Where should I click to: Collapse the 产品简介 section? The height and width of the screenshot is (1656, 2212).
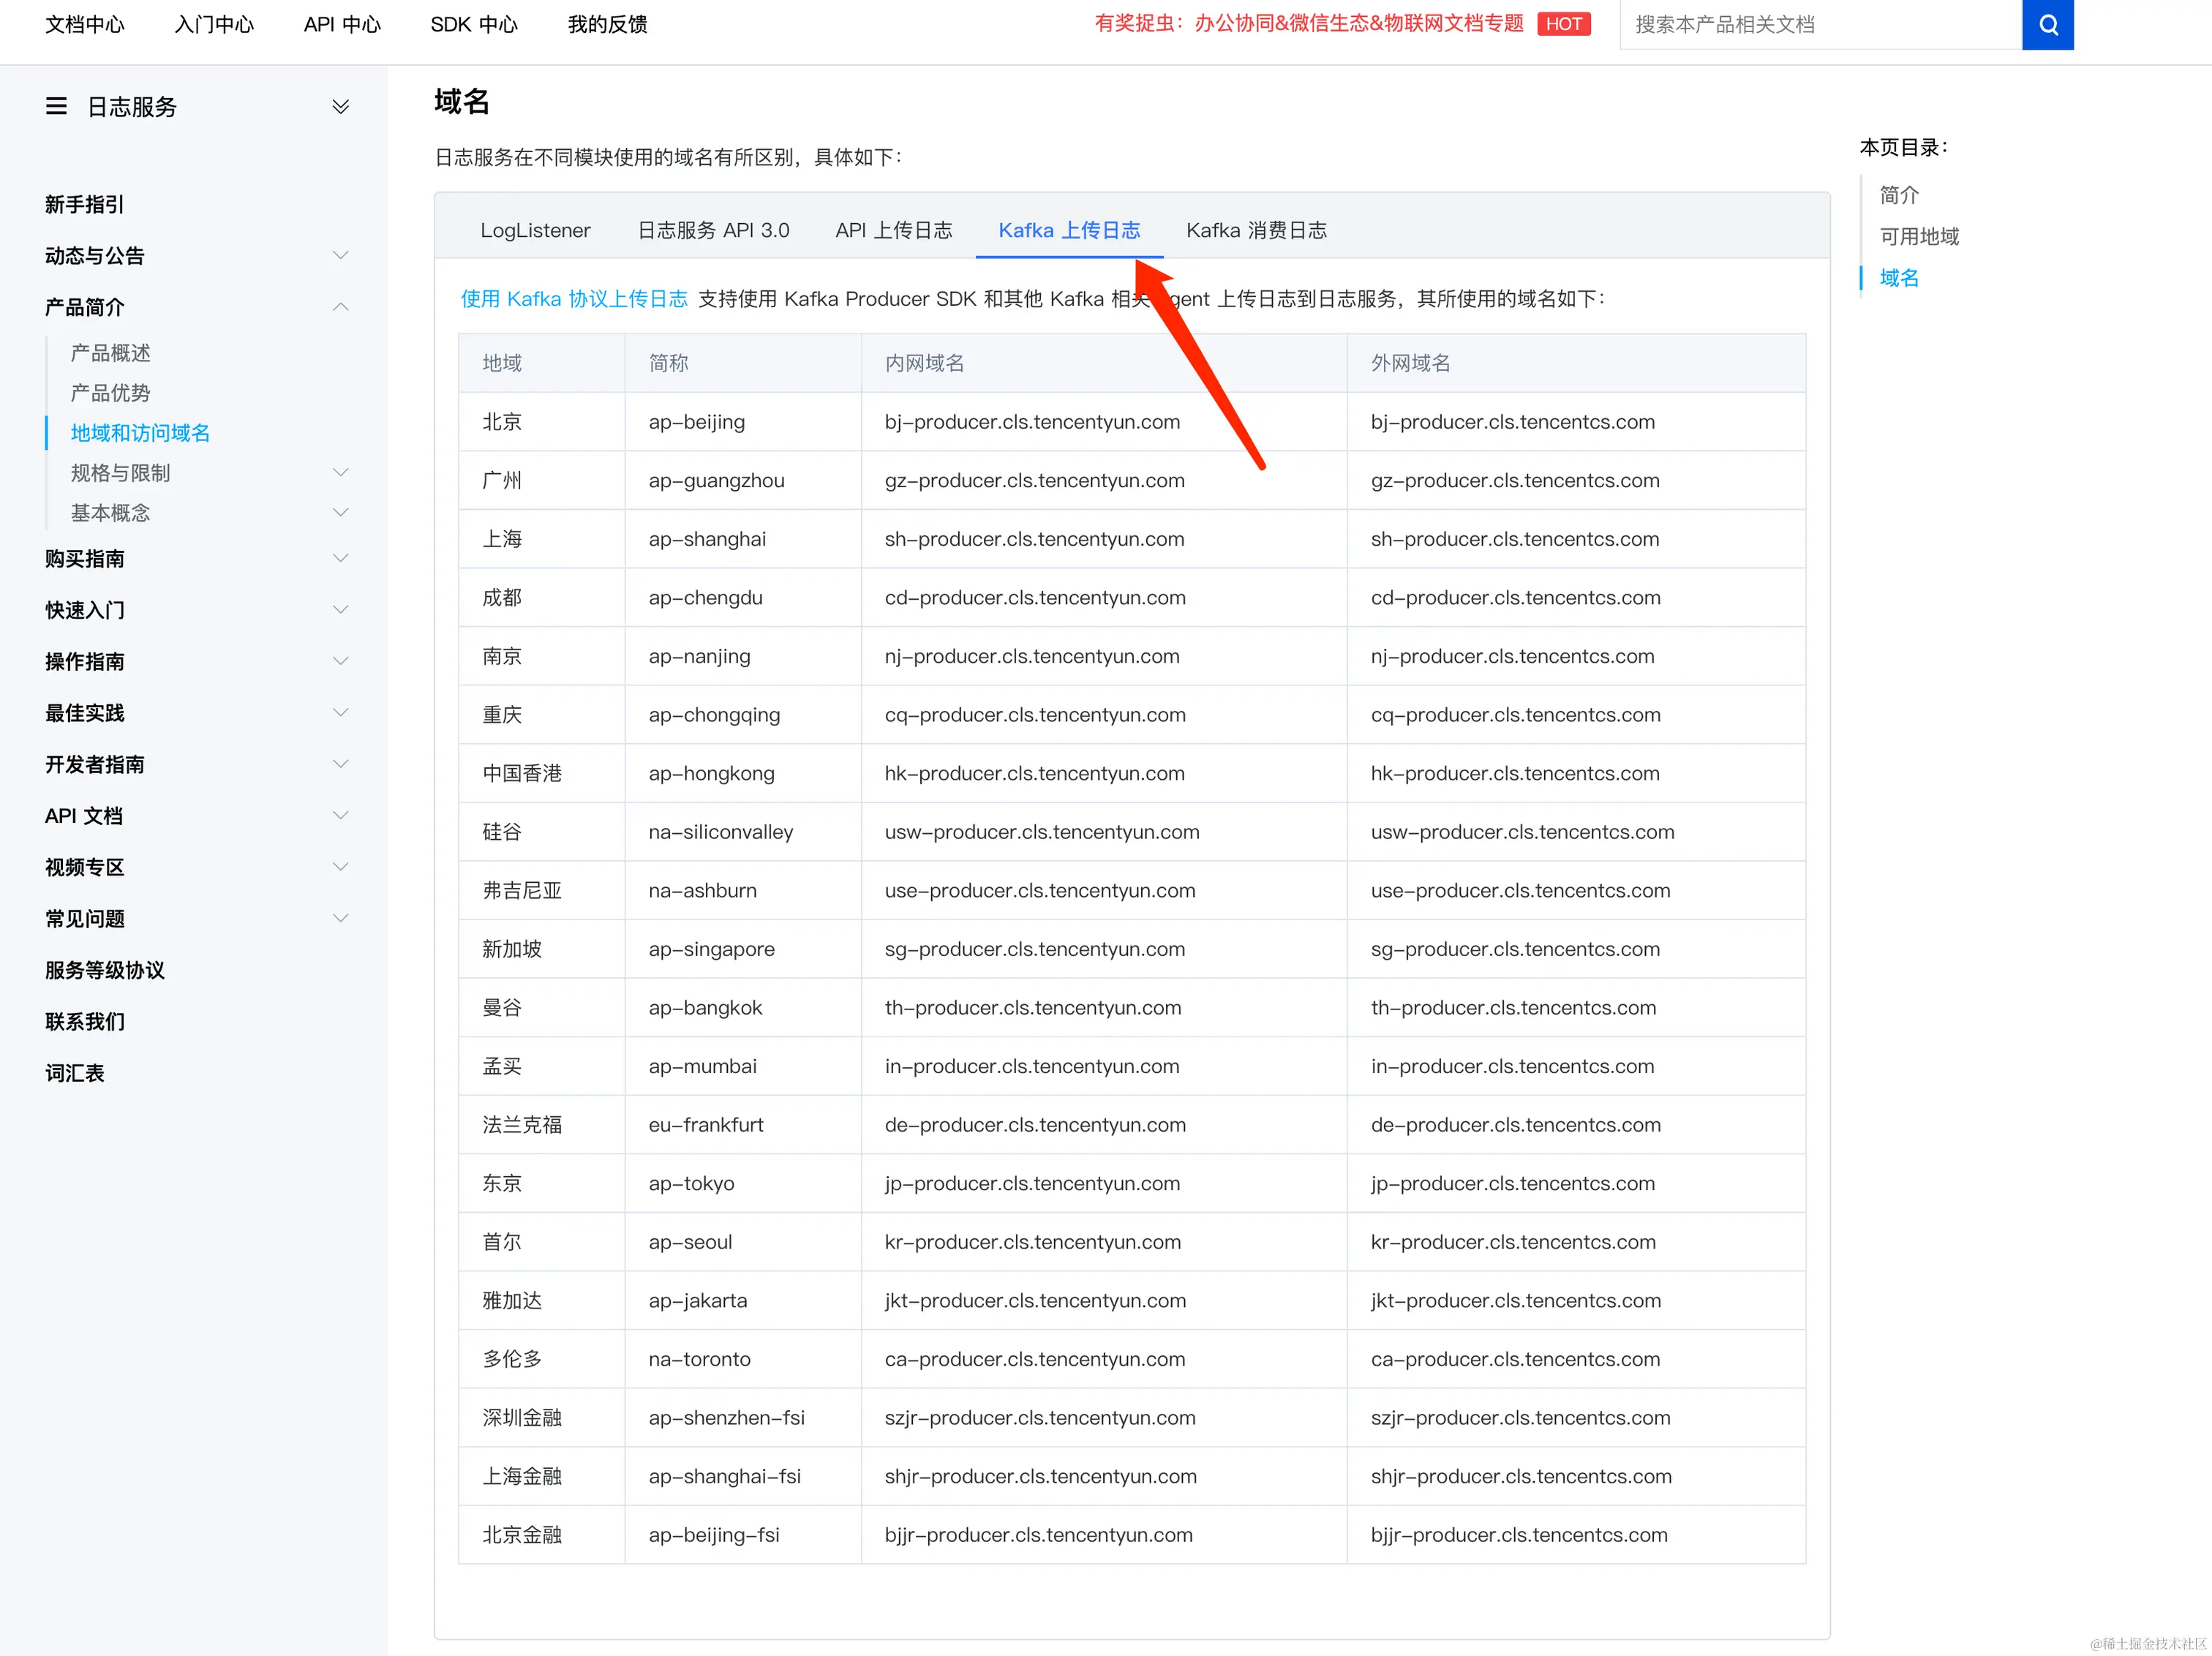point(340,306)
